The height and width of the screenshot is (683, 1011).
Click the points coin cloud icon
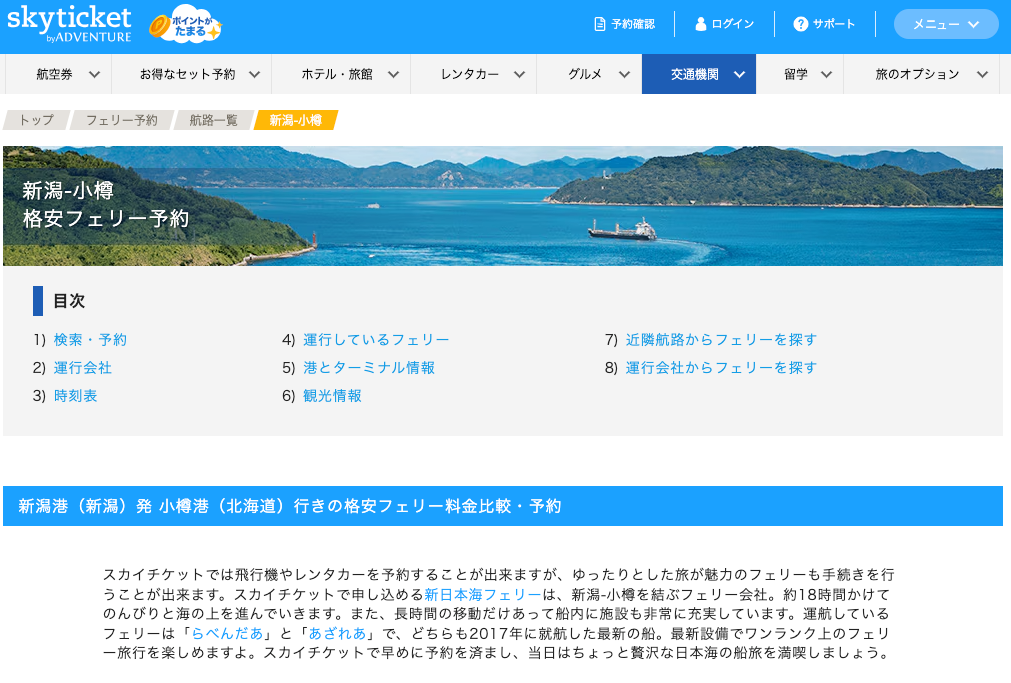[x=185, y=26]
